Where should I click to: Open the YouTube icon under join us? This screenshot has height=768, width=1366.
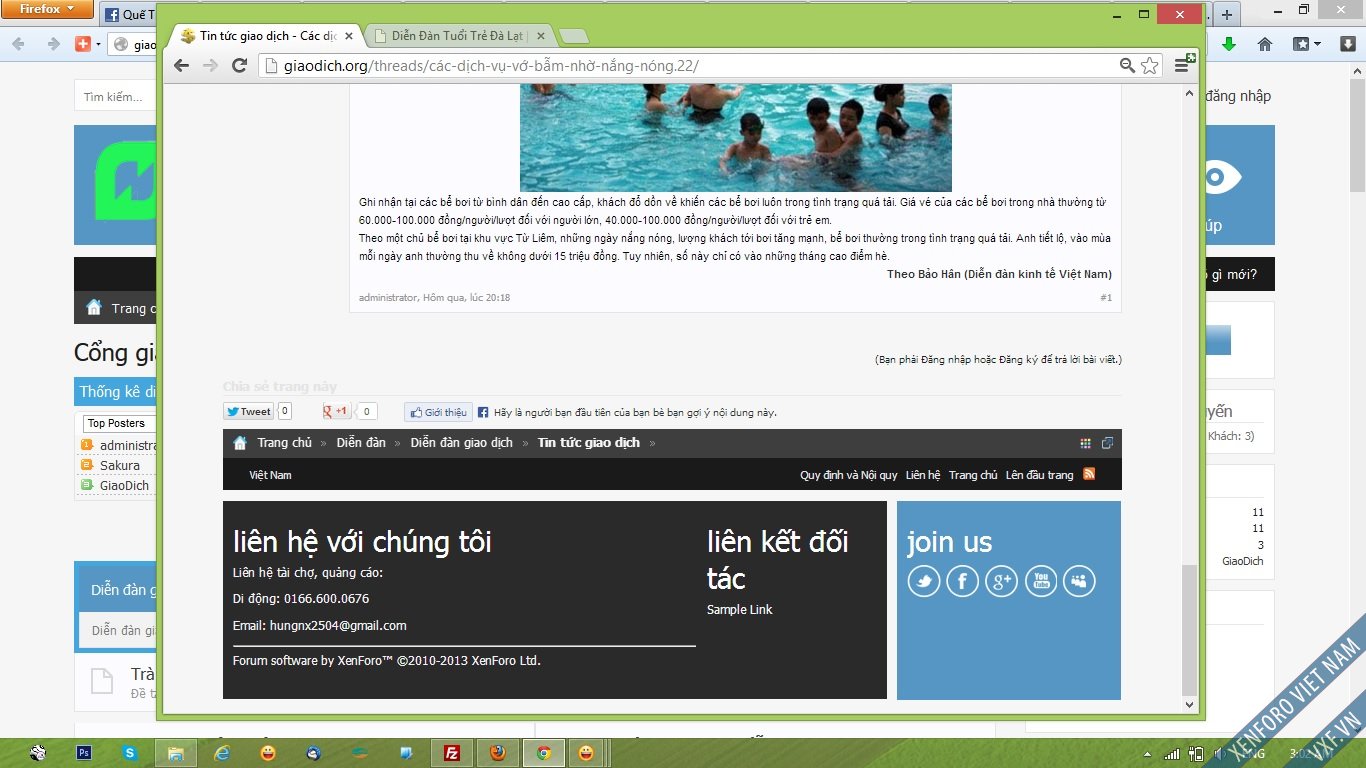click(x=1040, y=581)
